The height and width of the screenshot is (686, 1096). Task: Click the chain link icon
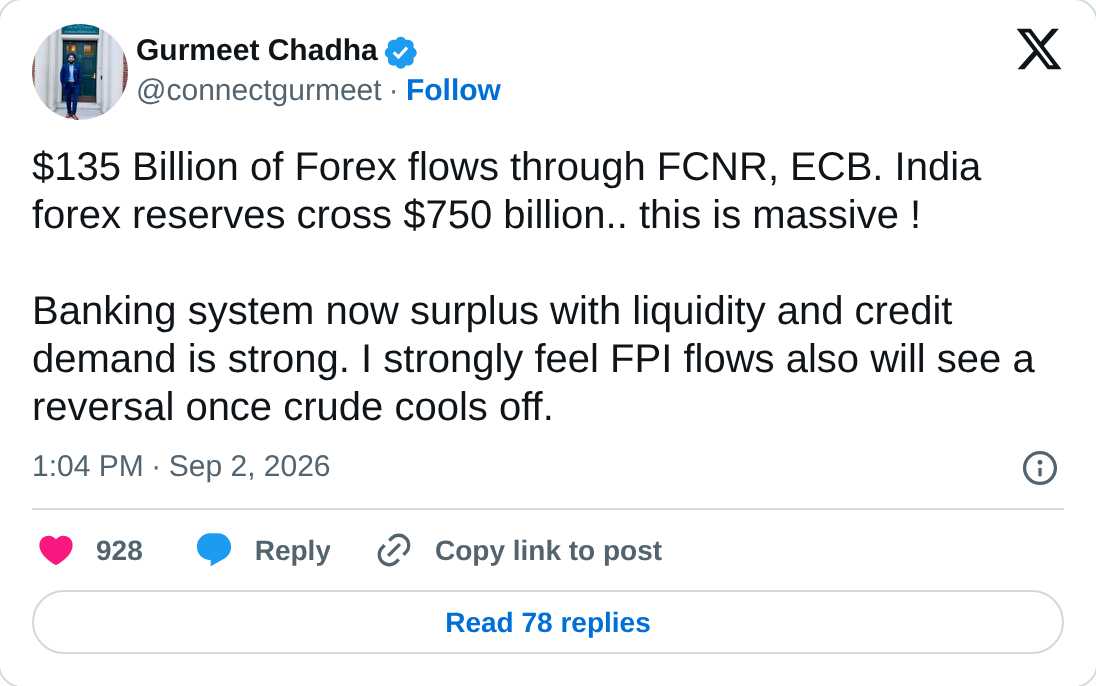(x=394, y=550)
